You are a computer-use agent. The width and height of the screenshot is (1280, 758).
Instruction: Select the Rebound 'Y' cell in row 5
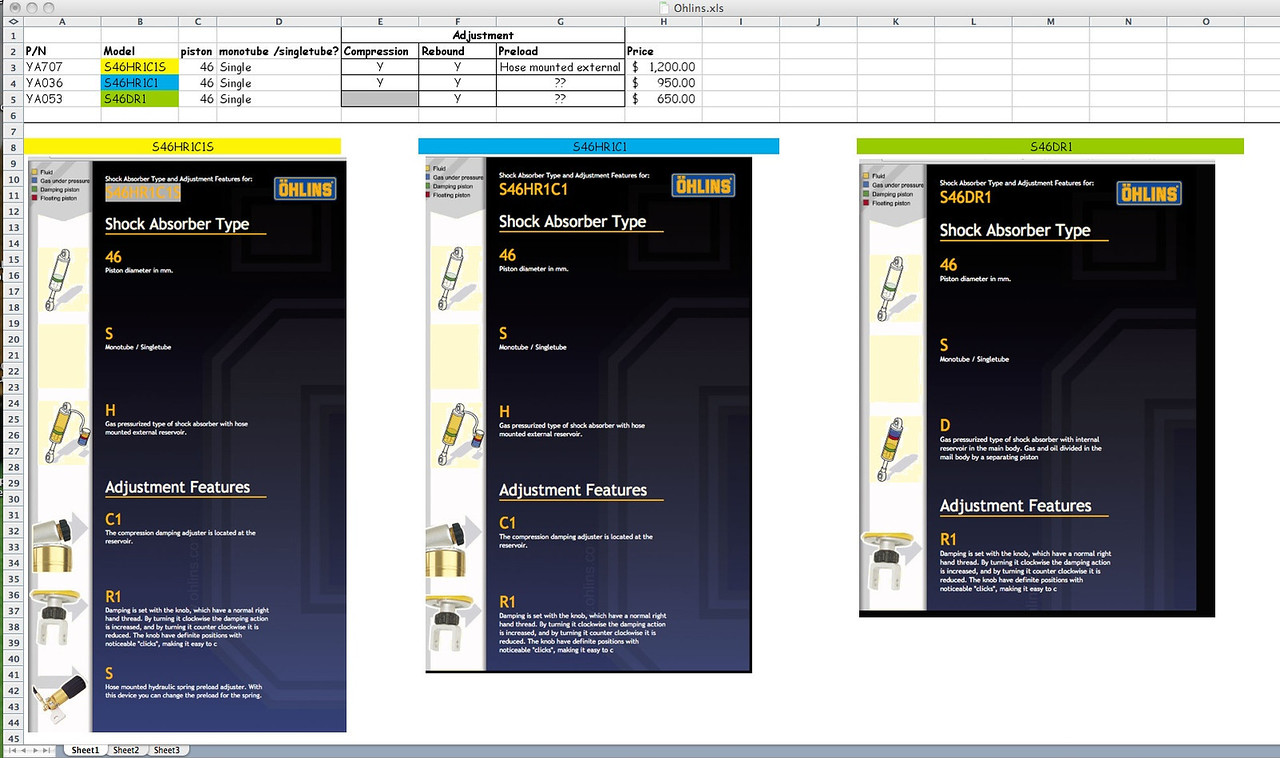tap(458, 99)
